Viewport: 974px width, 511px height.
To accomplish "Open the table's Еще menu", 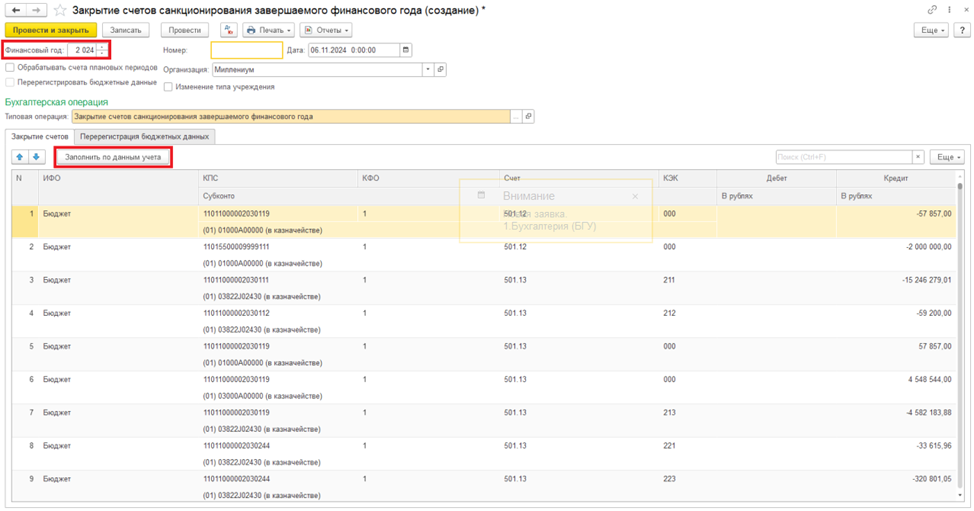I will 947,157.
